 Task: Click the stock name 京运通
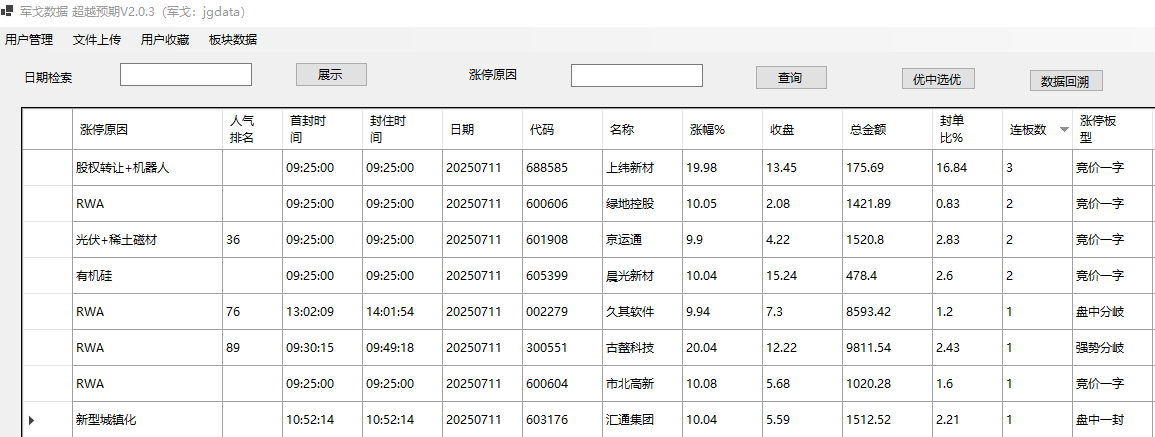pyautogui.click(x=642, y=240)
